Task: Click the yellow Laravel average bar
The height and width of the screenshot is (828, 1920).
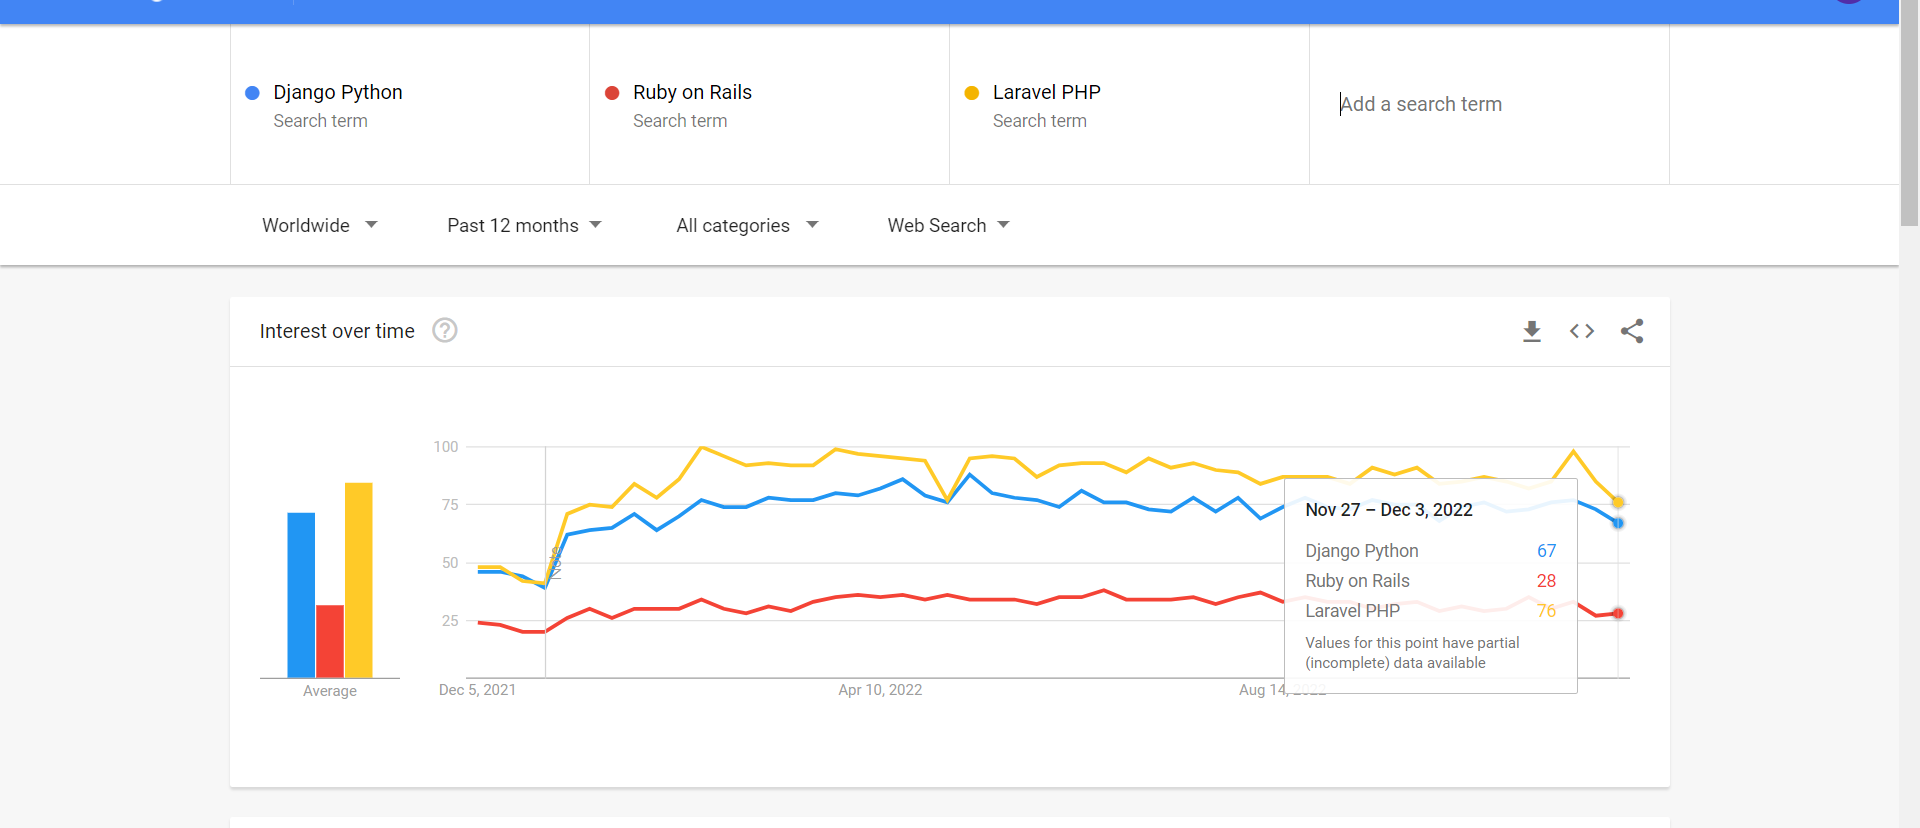Action: [359, 580]
